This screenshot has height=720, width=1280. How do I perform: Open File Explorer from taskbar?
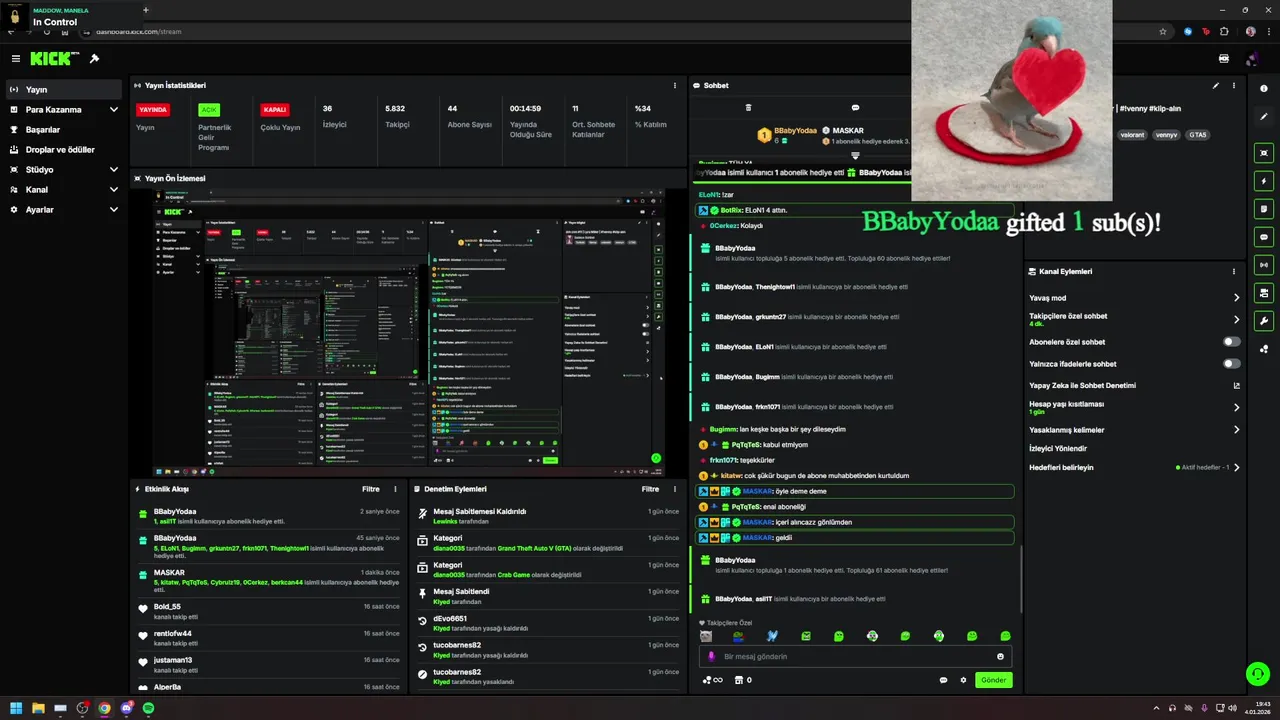(38, 708)
